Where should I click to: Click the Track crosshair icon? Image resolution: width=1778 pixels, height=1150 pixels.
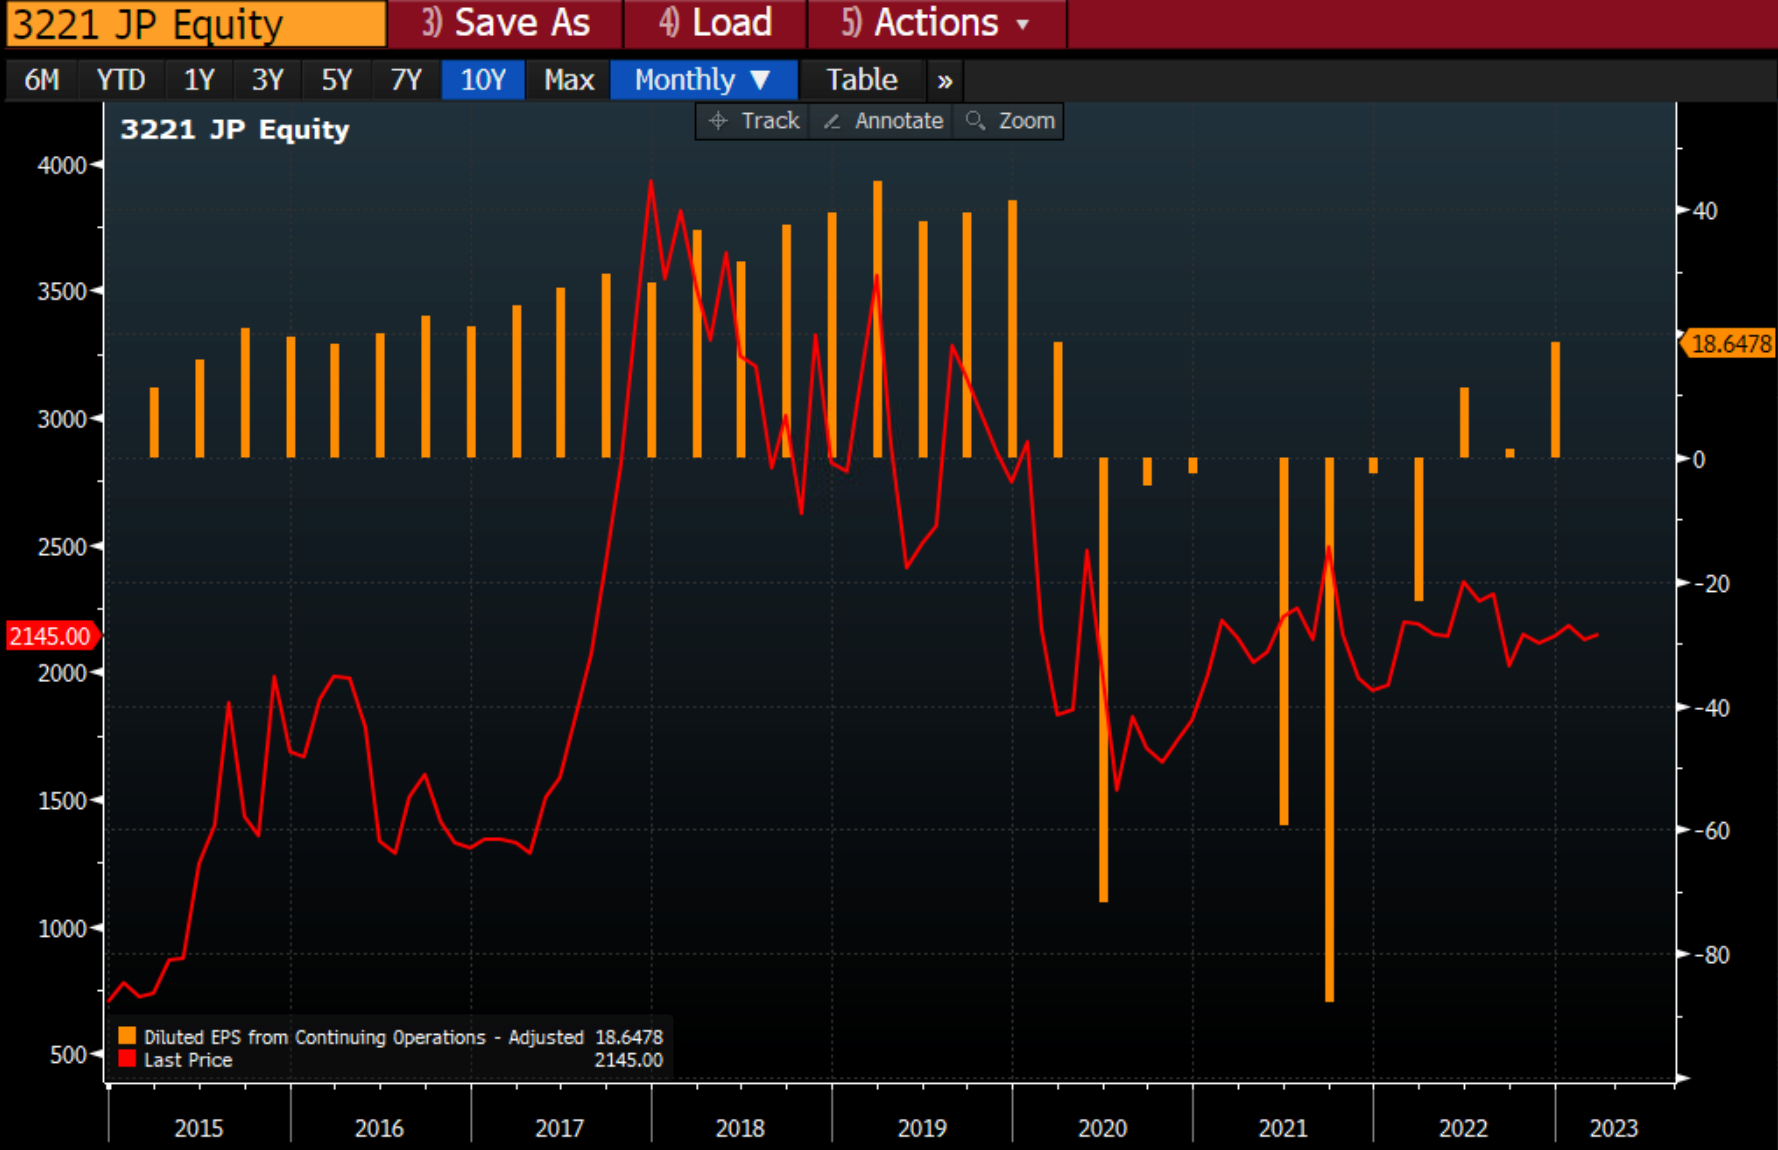(717, 121)
